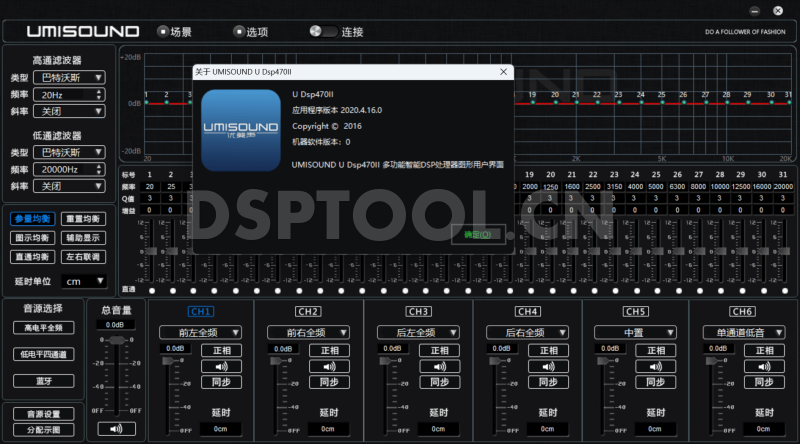The width and height of the screenshot is (800, 444).
Task: Open the 延时单位 cm dropdown
Action: [84, 281]
